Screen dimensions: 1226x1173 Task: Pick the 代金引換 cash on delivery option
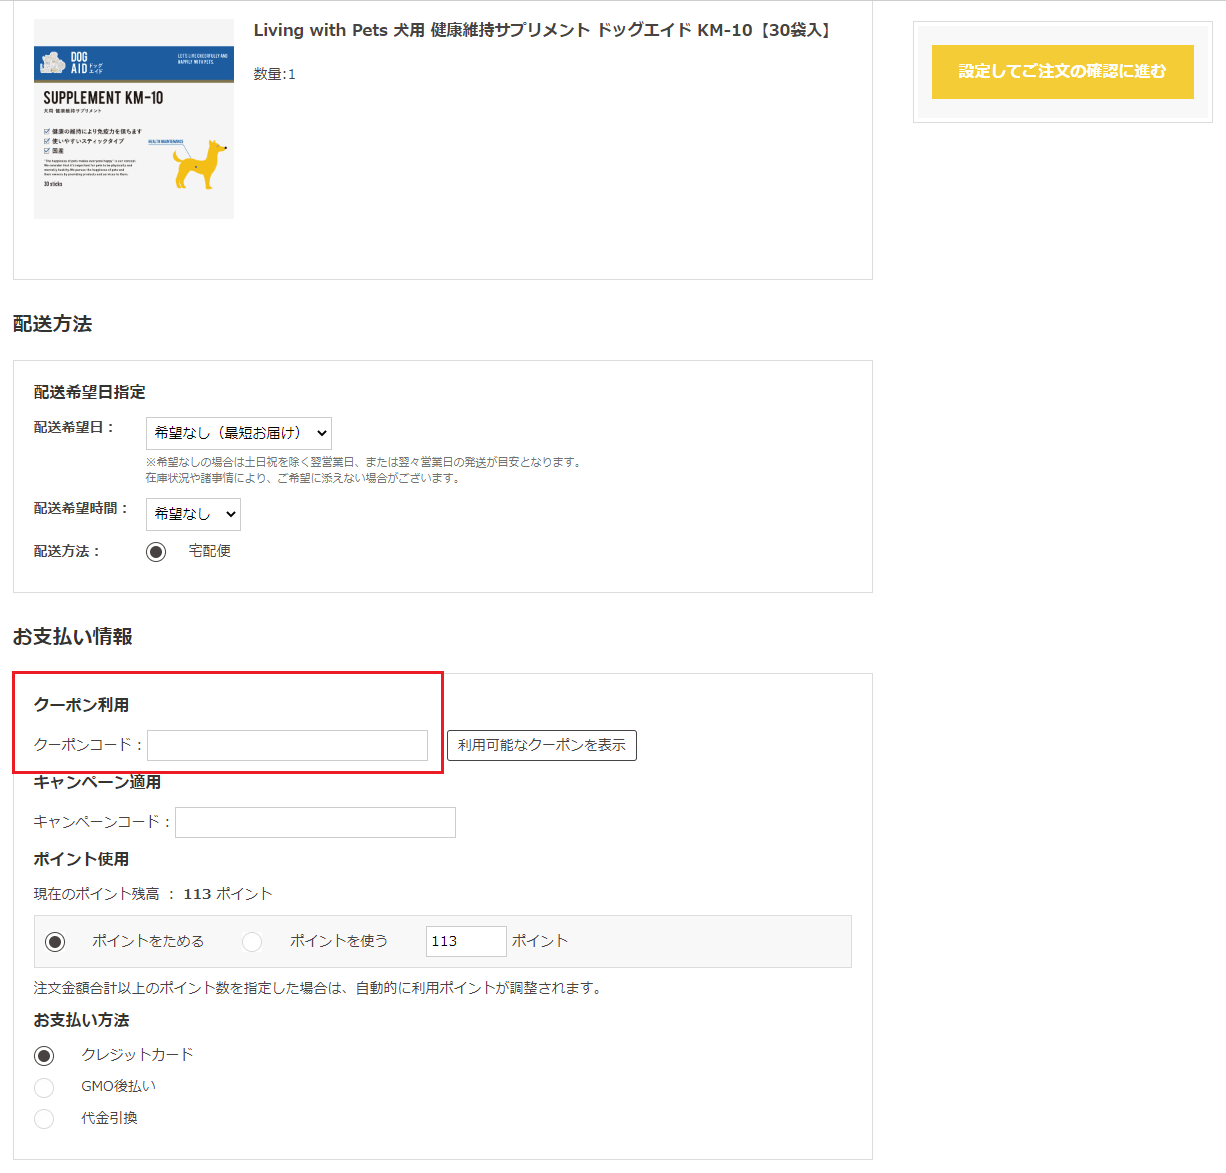[x=44, y=1119]
